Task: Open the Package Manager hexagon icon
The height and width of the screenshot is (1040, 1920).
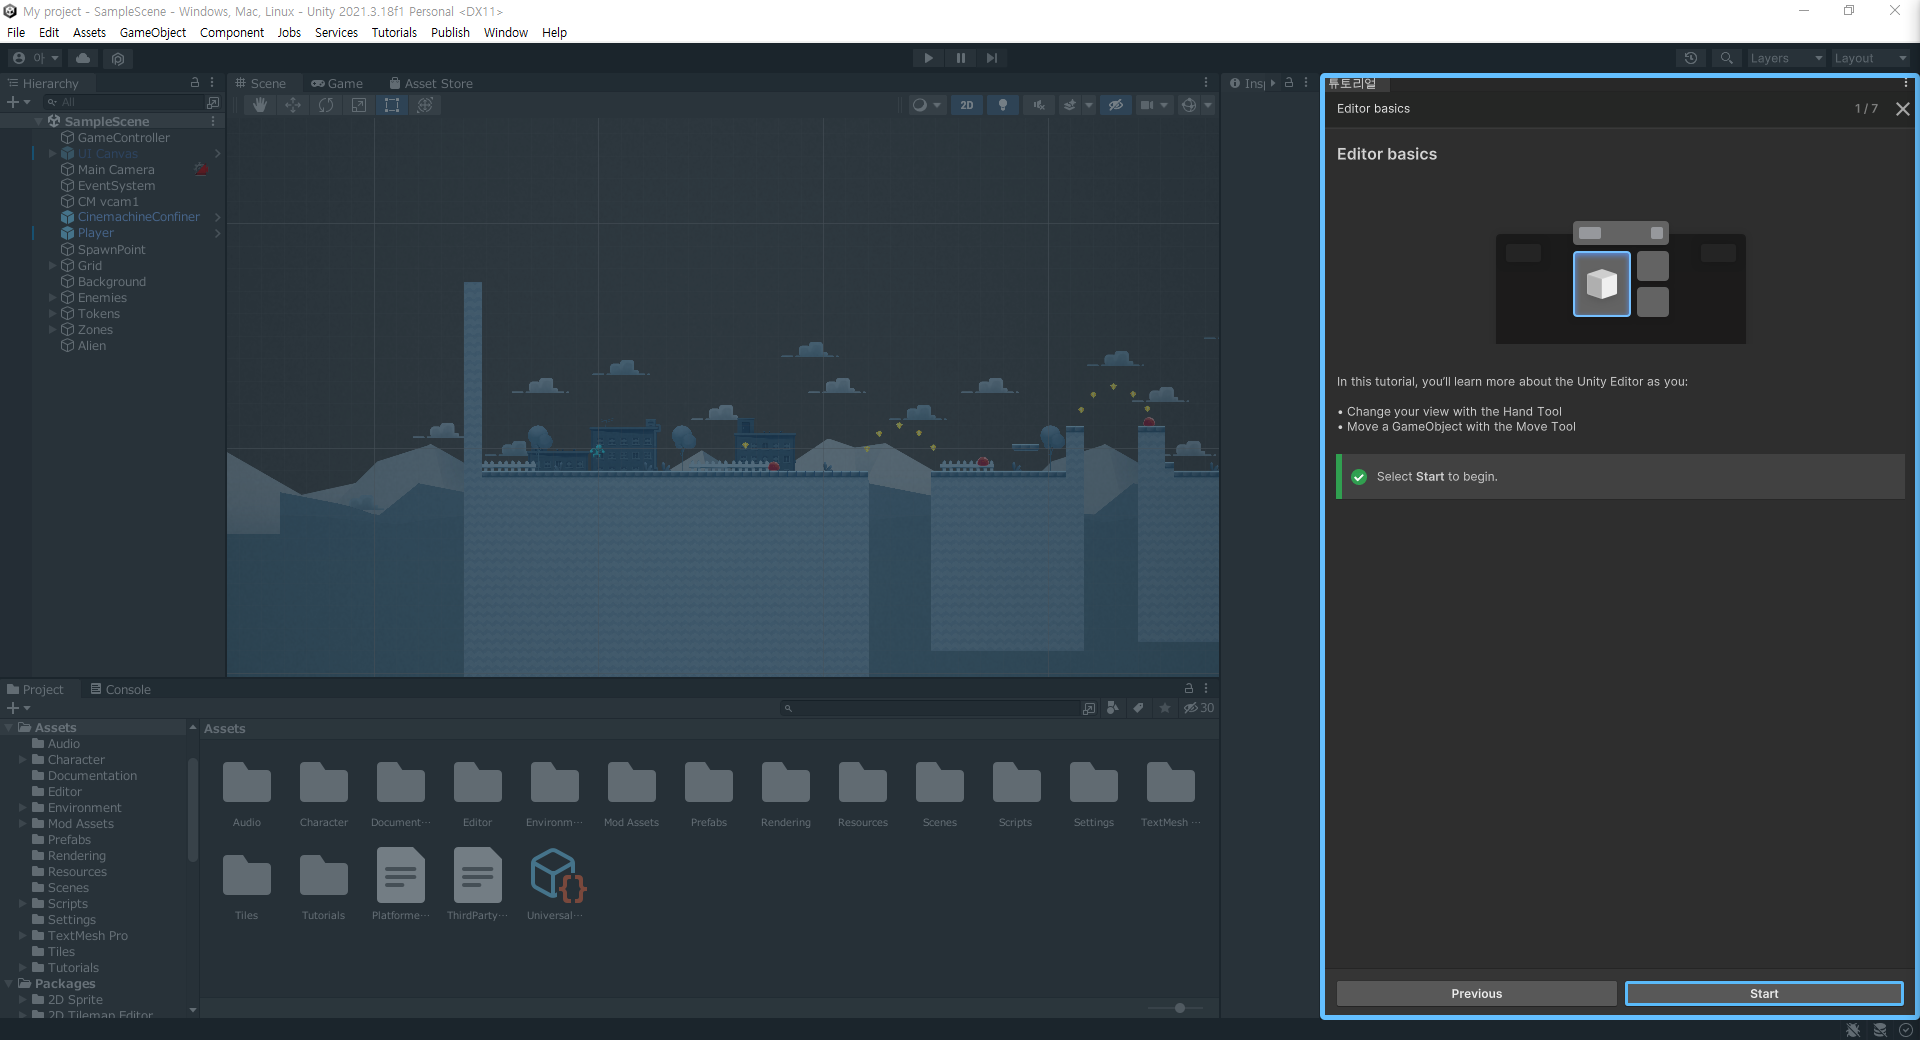Action: pos(118,58)
